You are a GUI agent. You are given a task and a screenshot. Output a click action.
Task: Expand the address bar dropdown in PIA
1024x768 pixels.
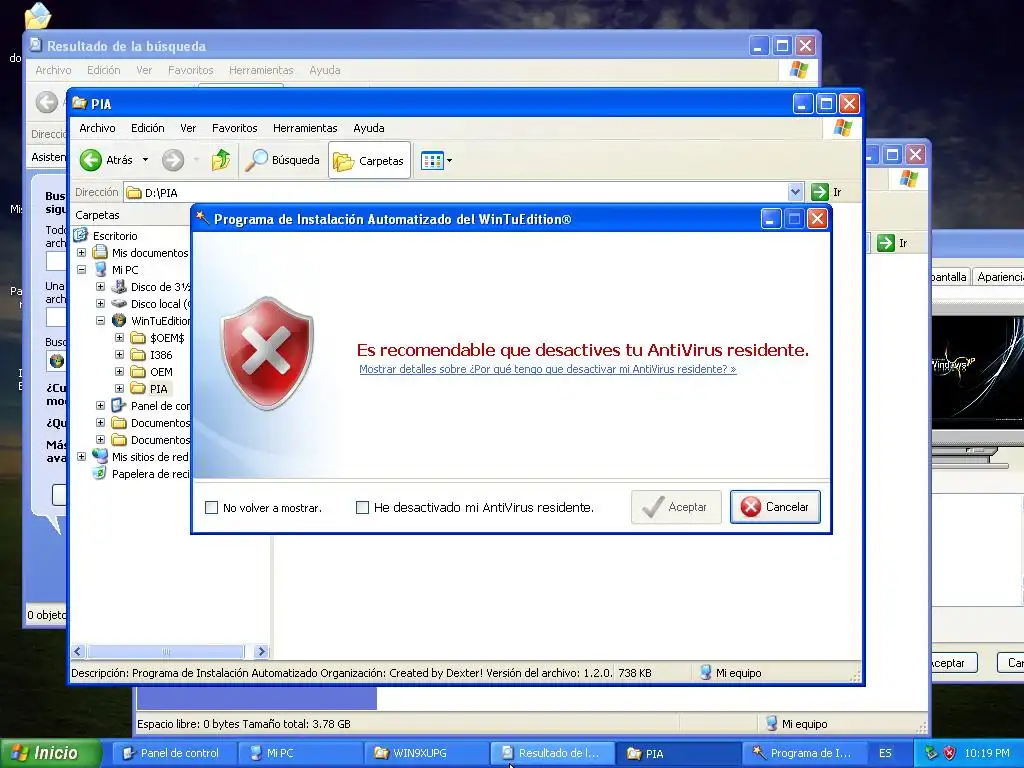(795, 193)
